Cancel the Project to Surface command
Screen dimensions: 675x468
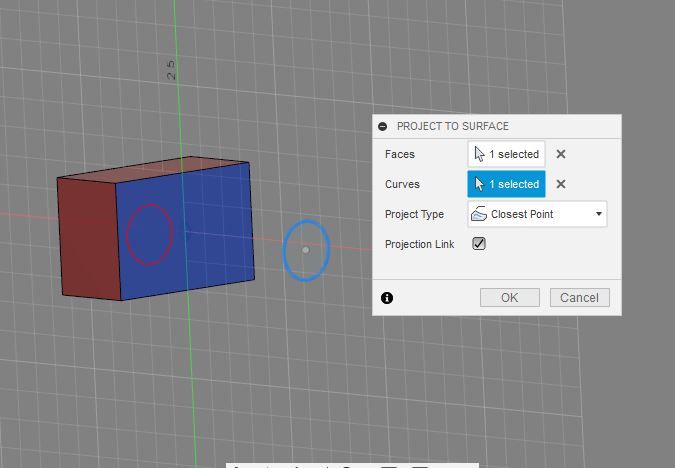[579, 298]
